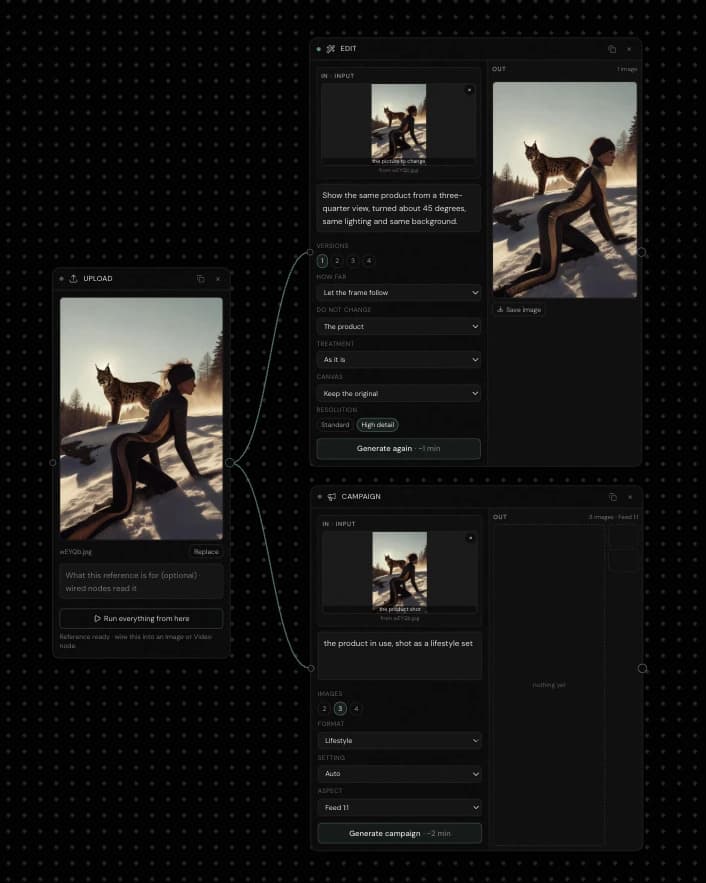Click the EDIT input thumbnail

pyautogui.click(x=399, y=124)
